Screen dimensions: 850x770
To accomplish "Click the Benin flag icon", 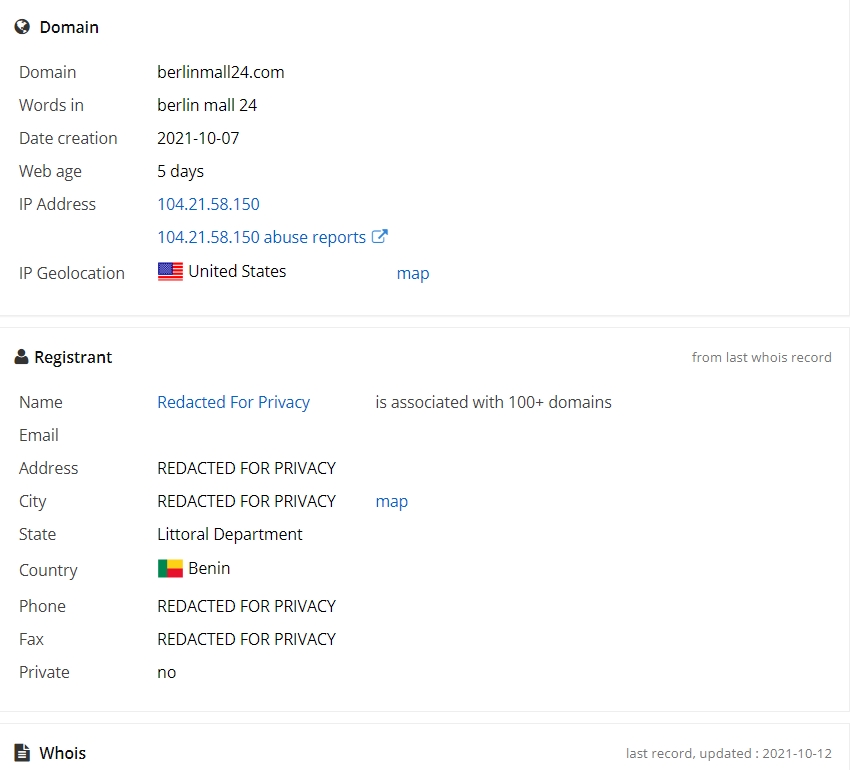I will (x=170, y=568).
